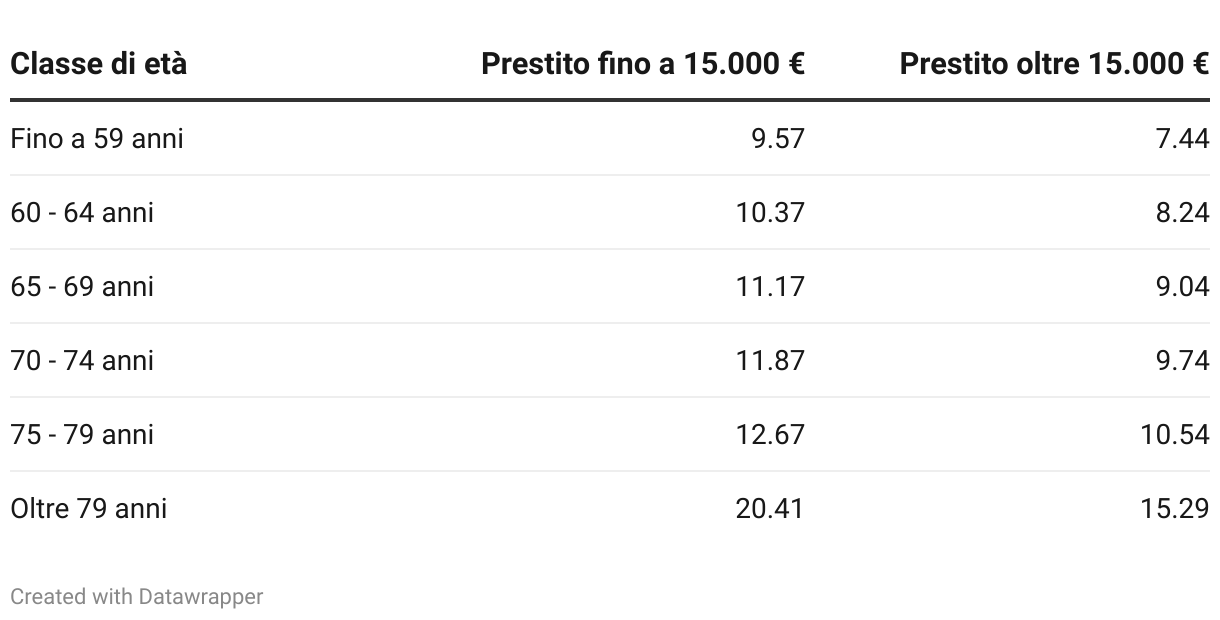This screenshot has height=620, width=1220.
Task: Click the 'Prestito fino a 15.000 €' header
Action: (x=643, y=64)
